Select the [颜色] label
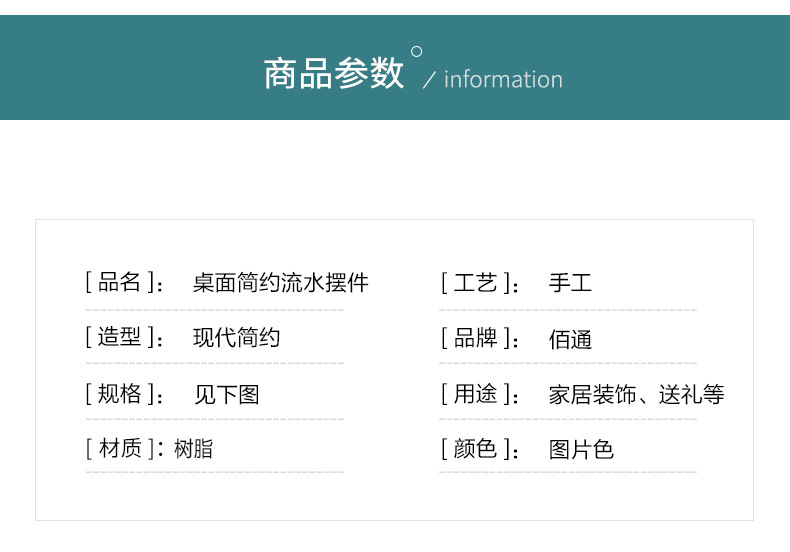Screen dimensions: 790x552 tap(476, 449)
